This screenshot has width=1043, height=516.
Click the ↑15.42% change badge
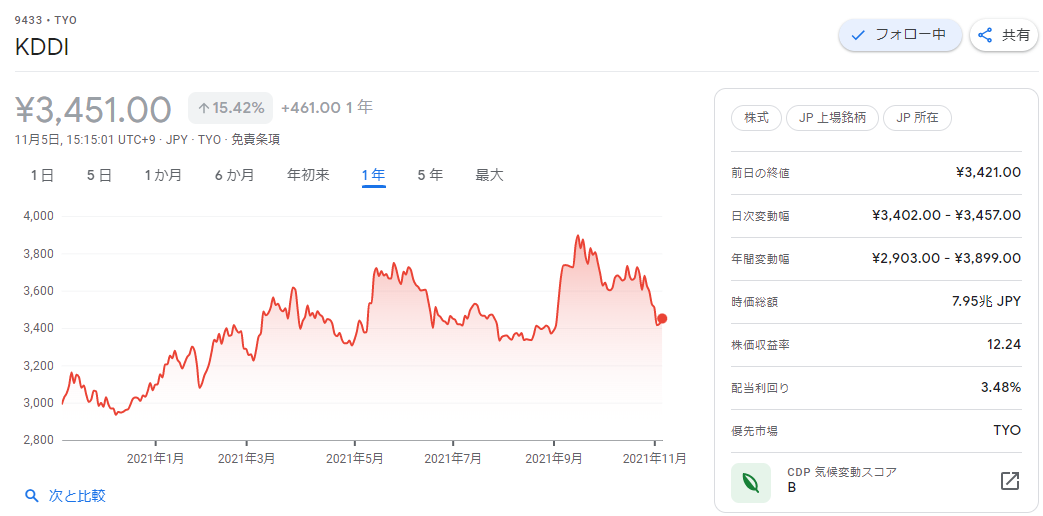[231, 108]
